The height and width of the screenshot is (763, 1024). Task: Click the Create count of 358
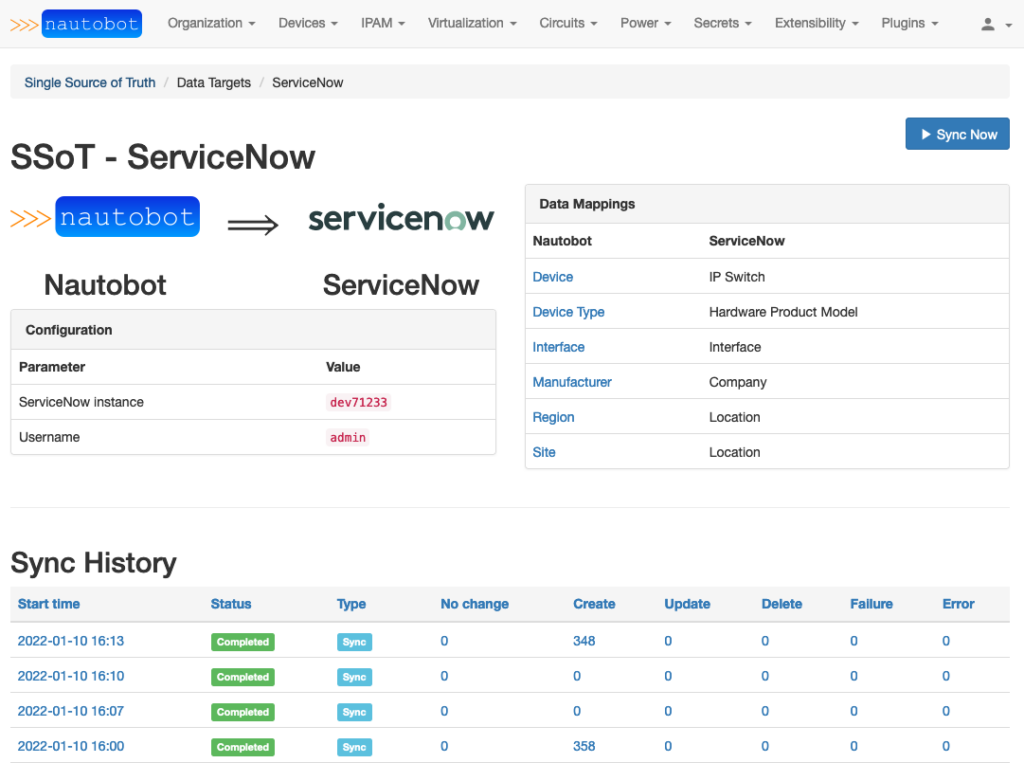click(584, 746)
